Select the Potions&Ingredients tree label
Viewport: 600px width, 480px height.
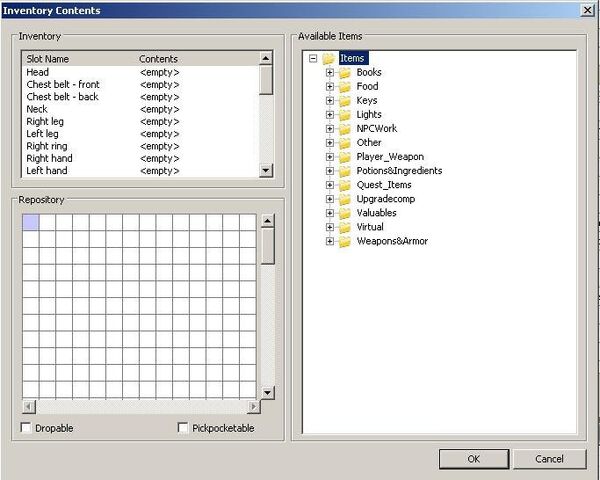[399, 171]
